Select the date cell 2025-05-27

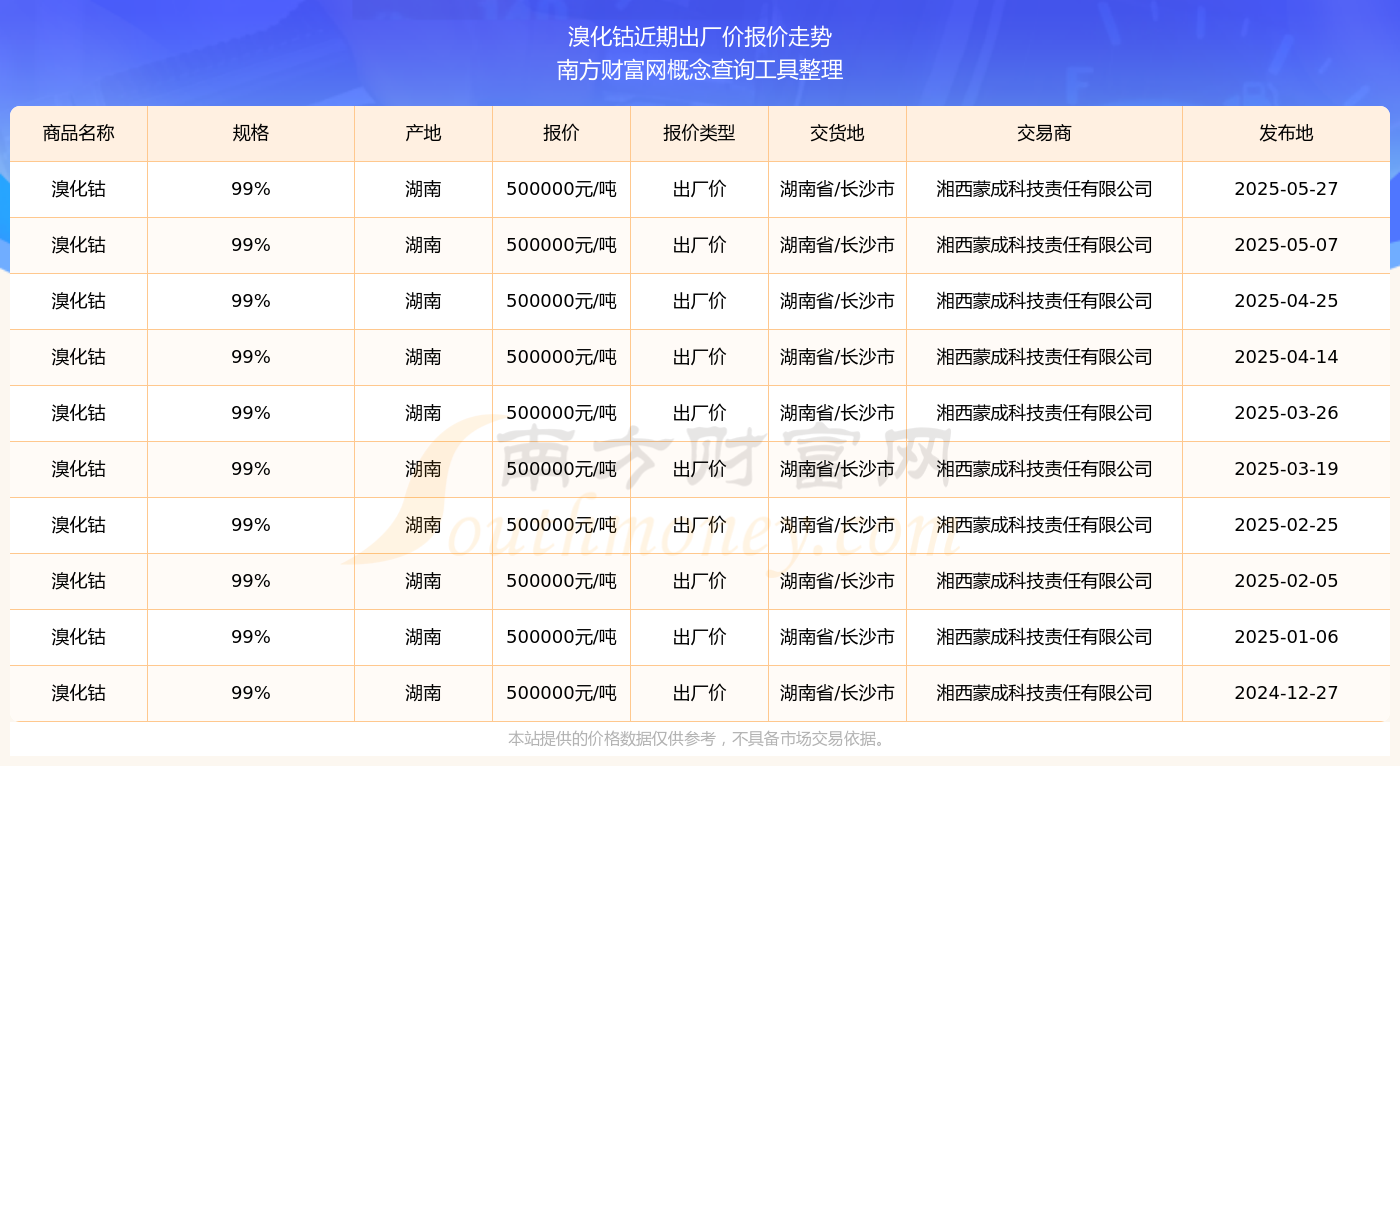1286,189
